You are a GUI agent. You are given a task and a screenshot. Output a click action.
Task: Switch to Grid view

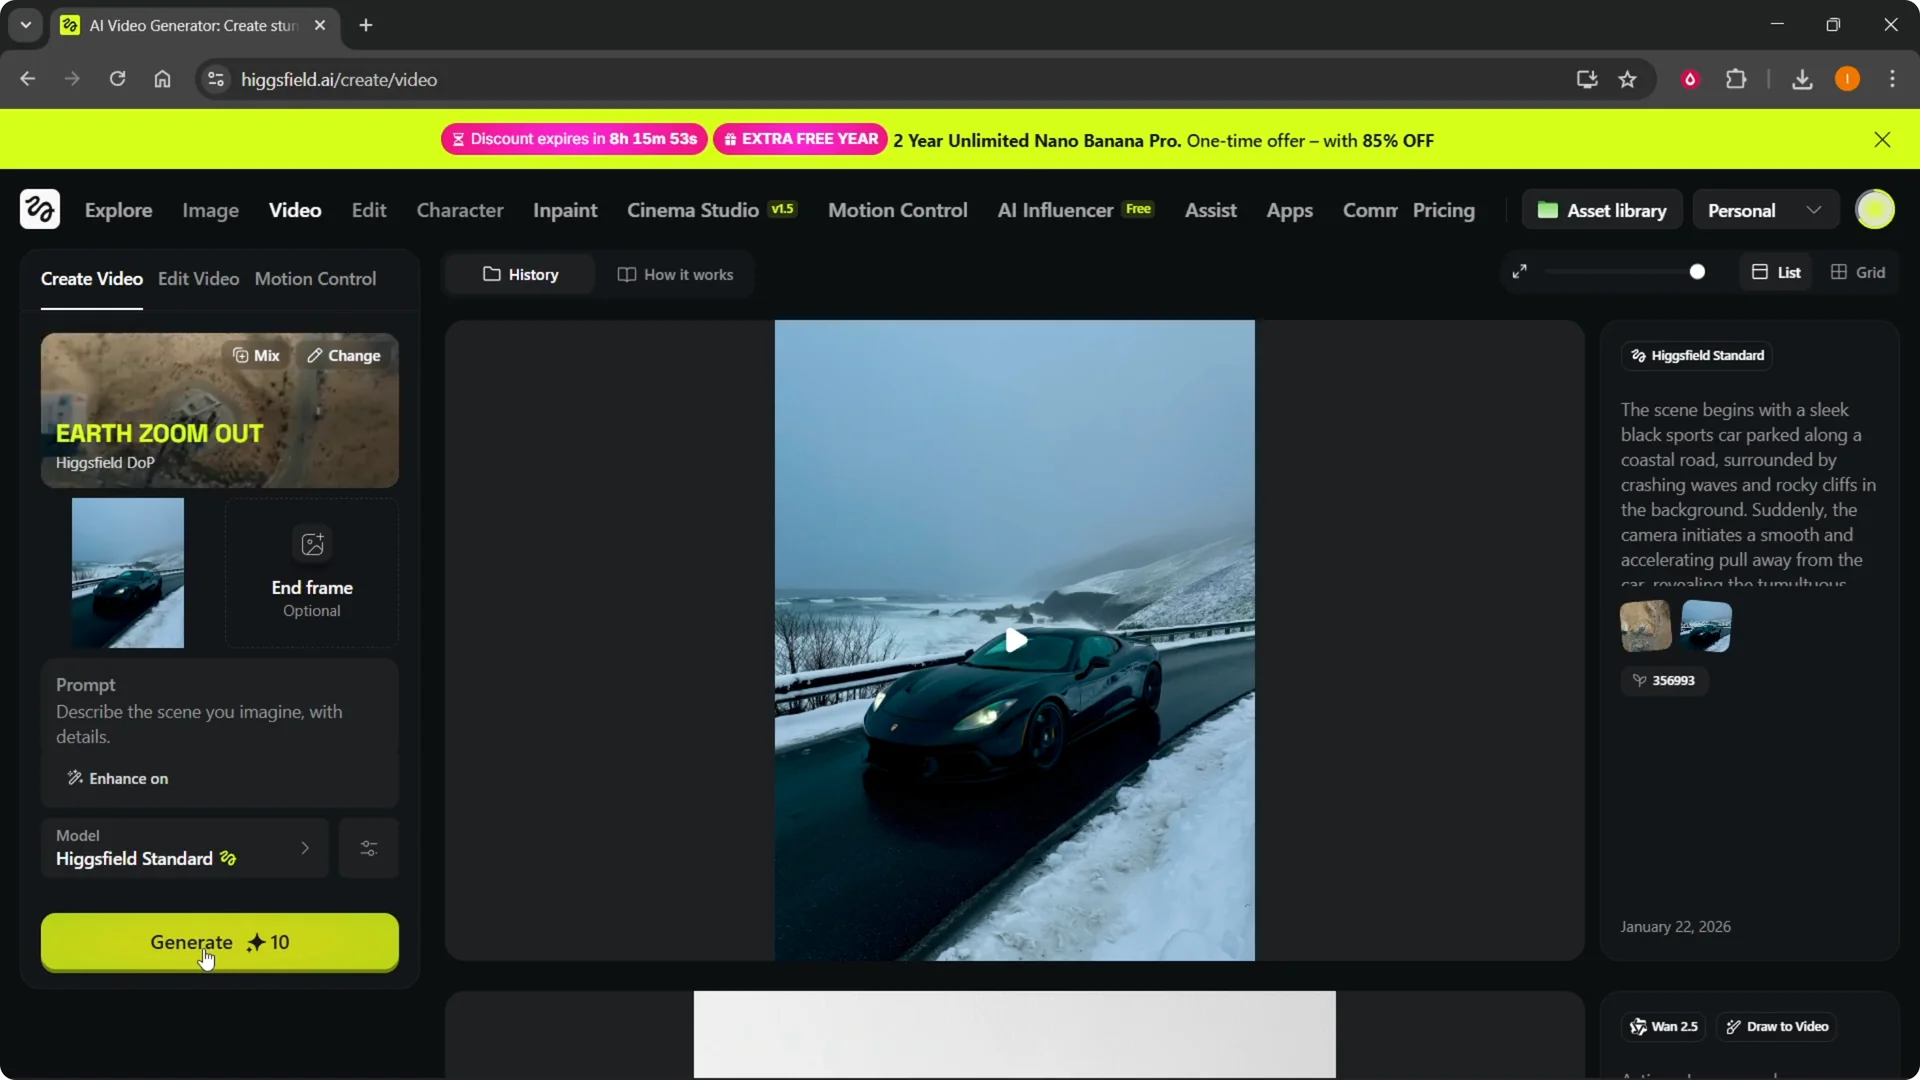1858,271
